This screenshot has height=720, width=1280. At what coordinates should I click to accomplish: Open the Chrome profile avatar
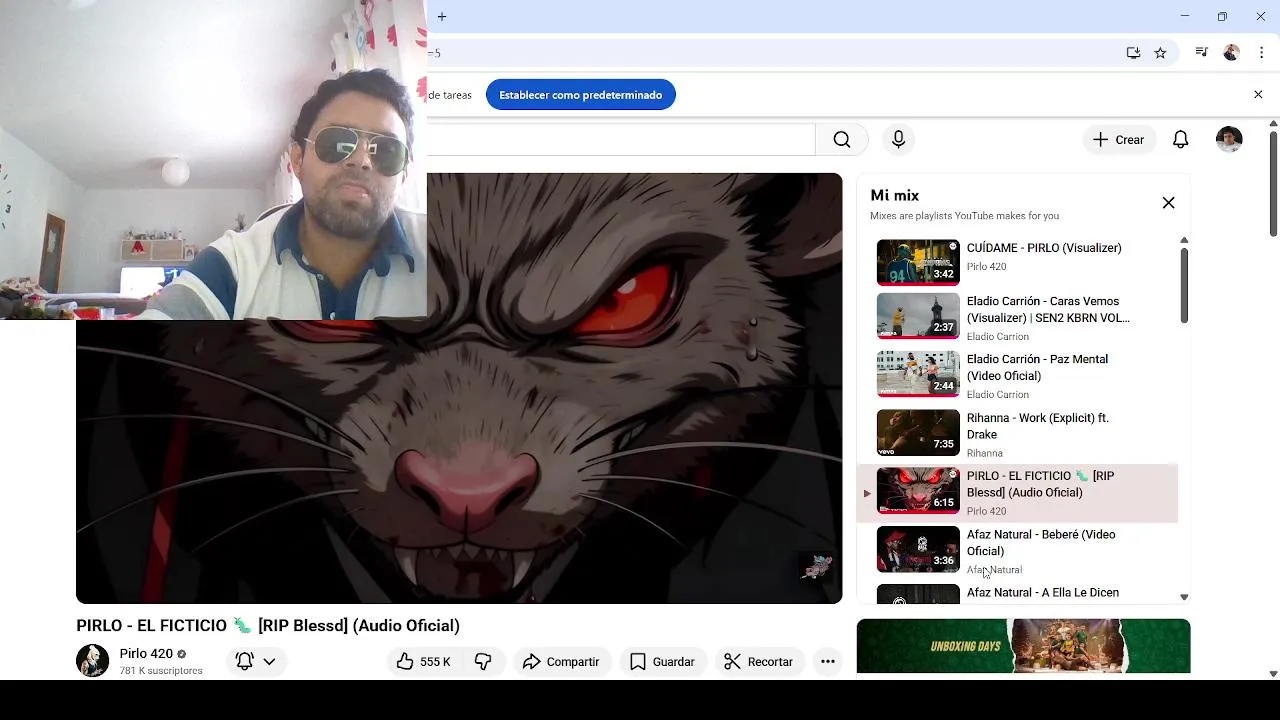[1232, 53]
